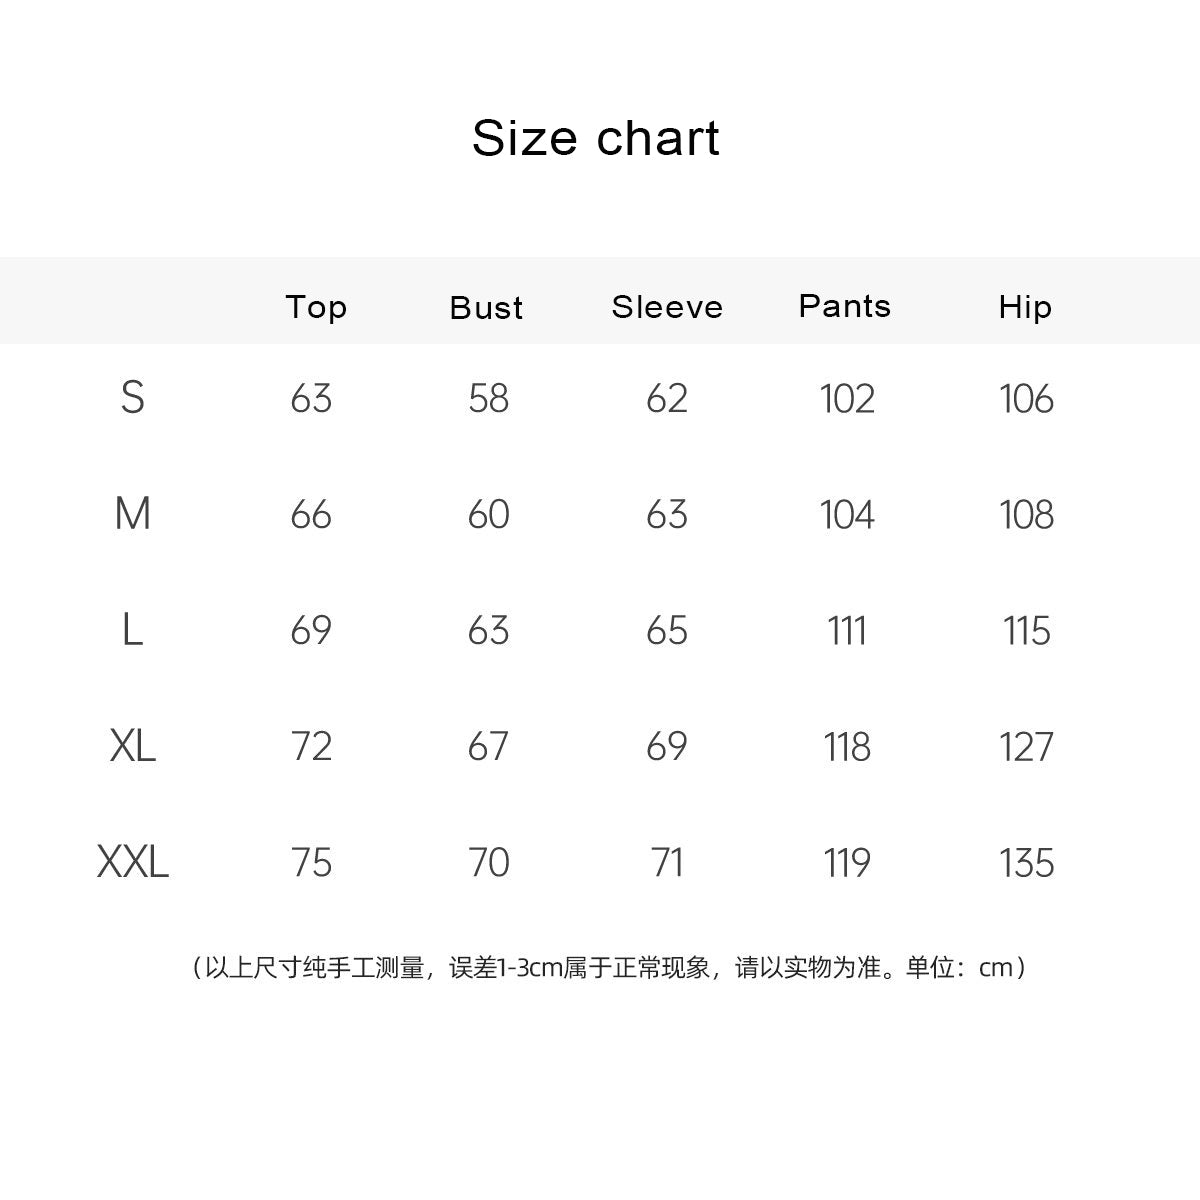This screenshot has height=1200, width=1200.
Task: Select the Hip column header
Action: 1025,307
